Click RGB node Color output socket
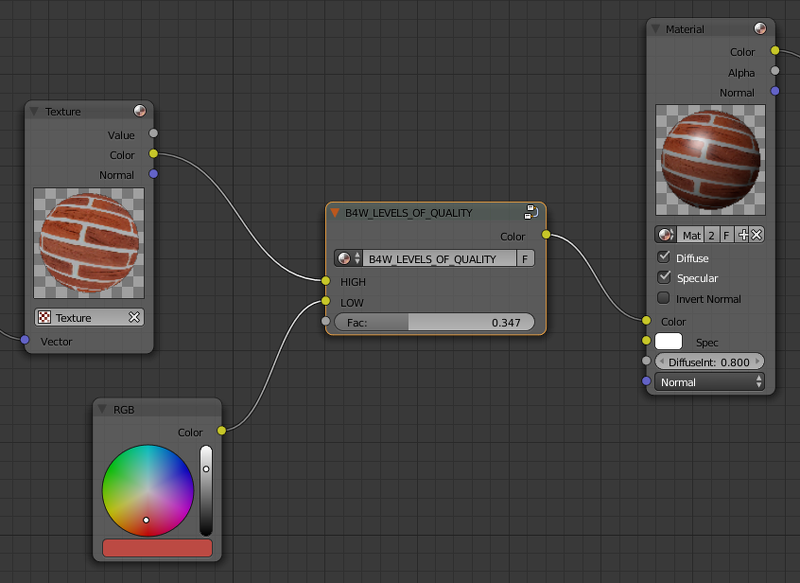 point(221,430)
